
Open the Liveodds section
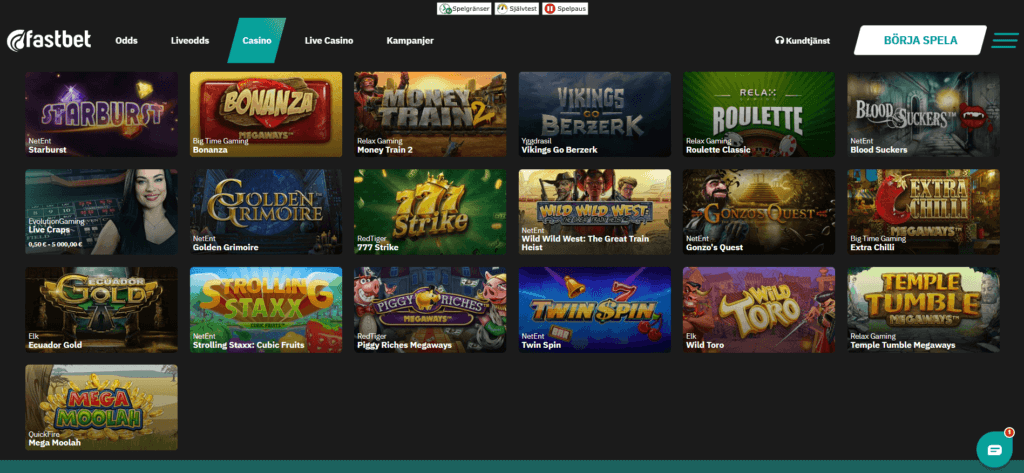[x=190, y=41]
